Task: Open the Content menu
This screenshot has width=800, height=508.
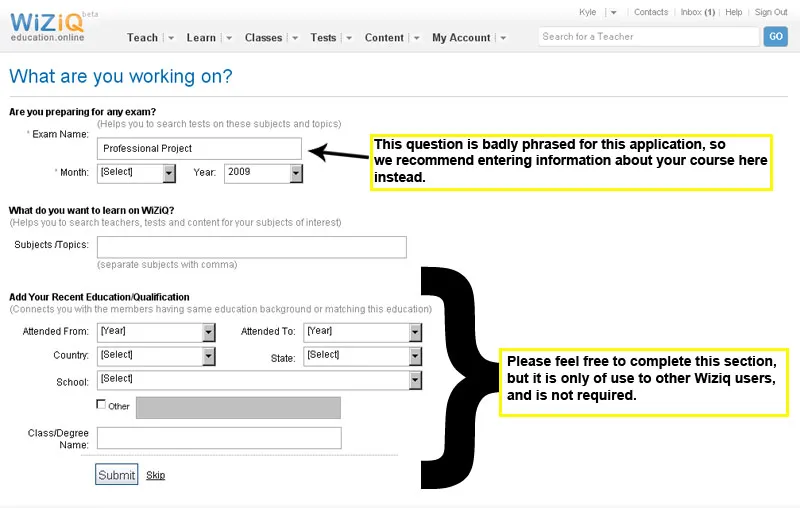Action: 384,38
